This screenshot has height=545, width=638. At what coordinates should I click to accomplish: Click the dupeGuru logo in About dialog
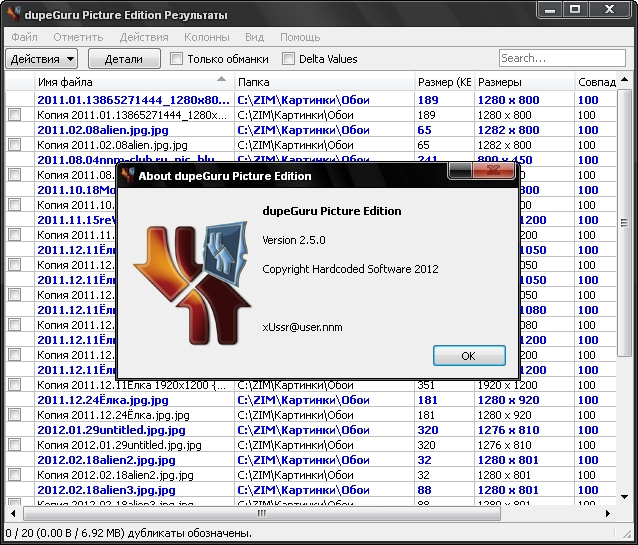192,283
